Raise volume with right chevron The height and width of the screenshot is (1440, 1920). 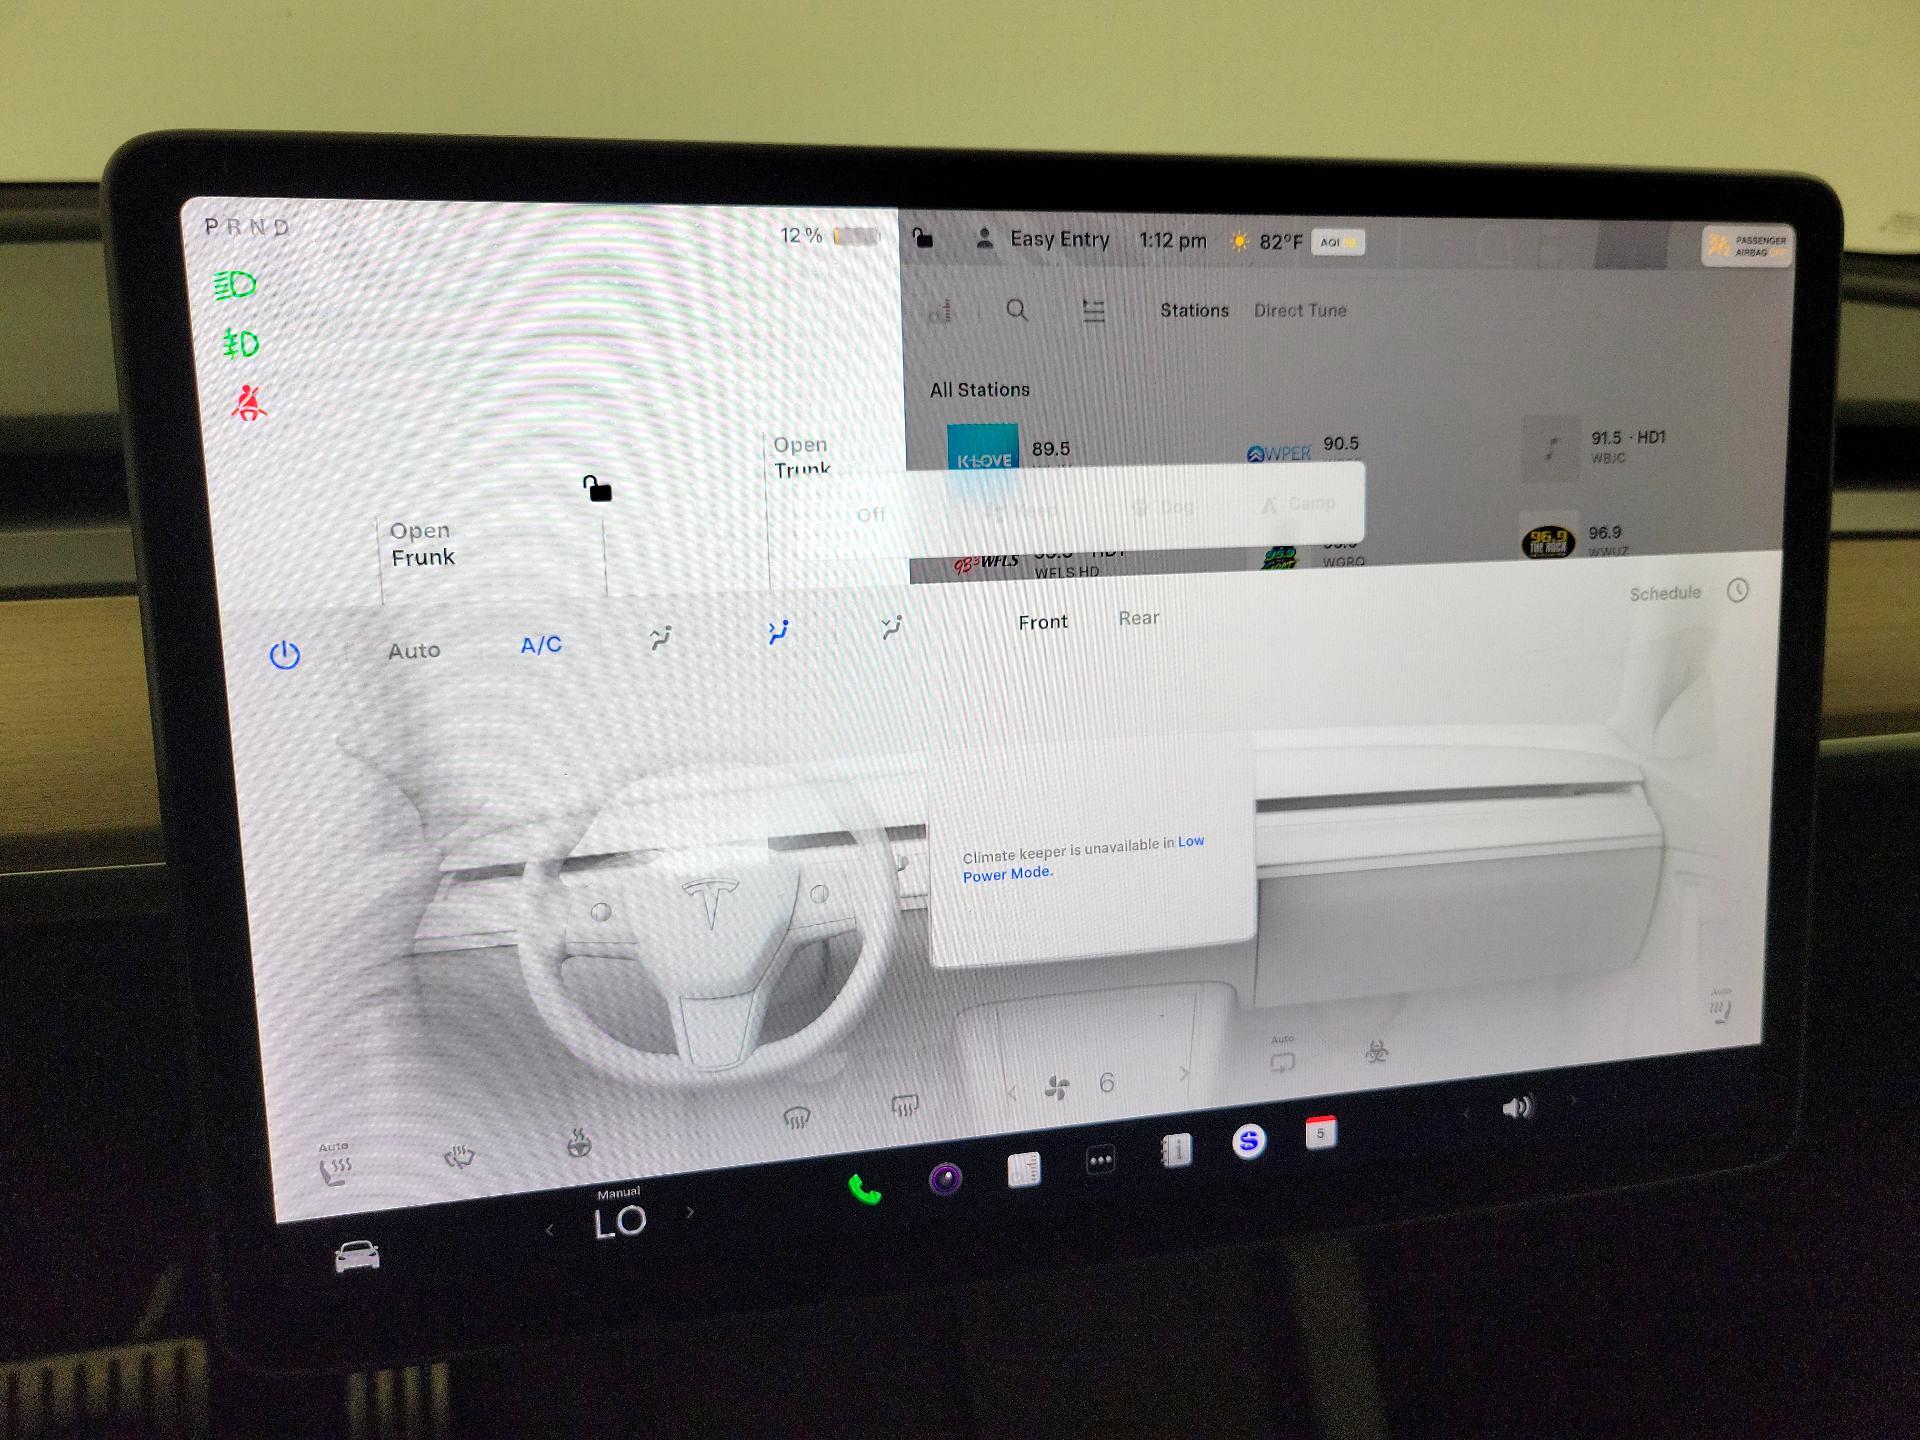coord(1573,1100)
